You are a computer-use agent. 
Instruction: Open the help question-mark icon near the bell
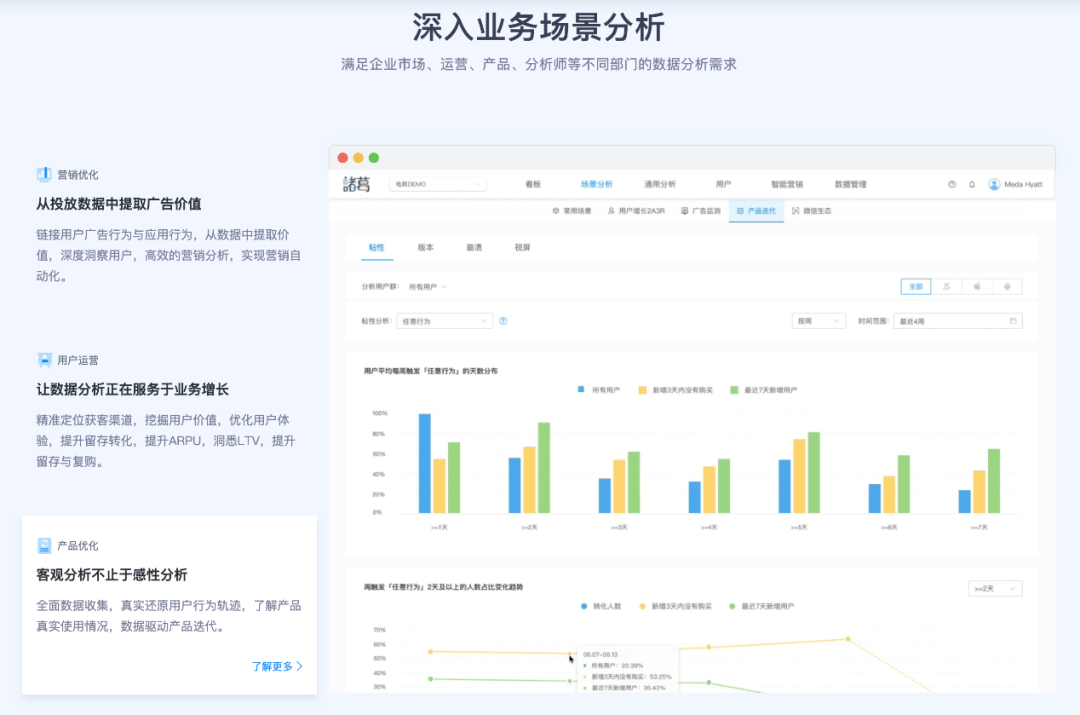coord(952,185)
